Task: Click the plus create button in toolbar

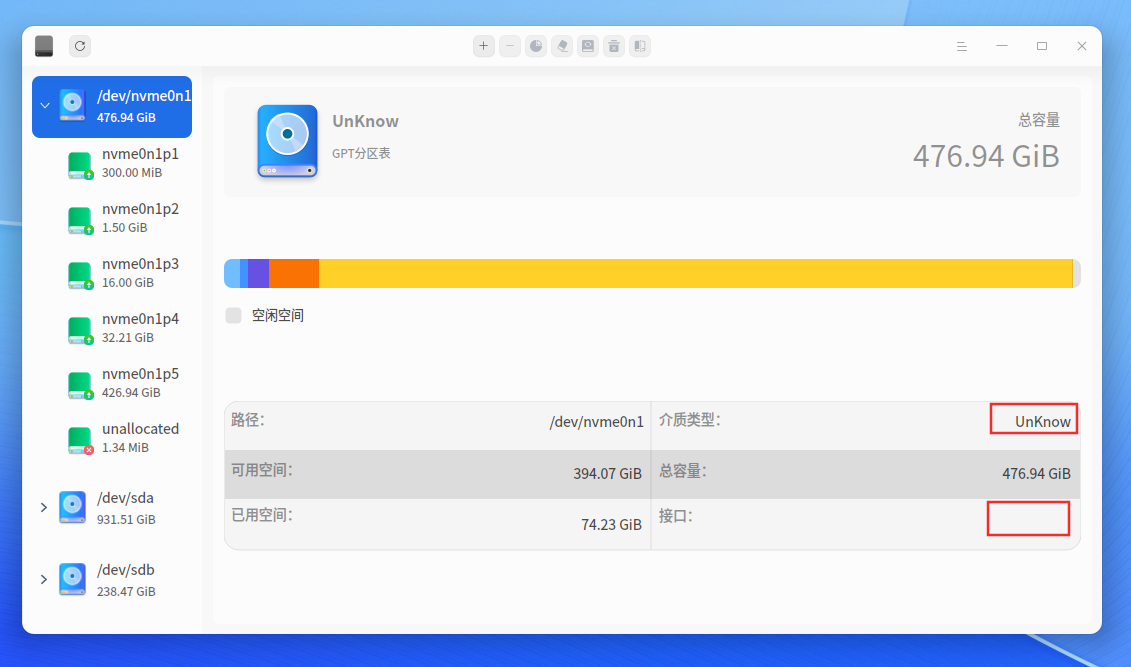Action: (483, 46)
